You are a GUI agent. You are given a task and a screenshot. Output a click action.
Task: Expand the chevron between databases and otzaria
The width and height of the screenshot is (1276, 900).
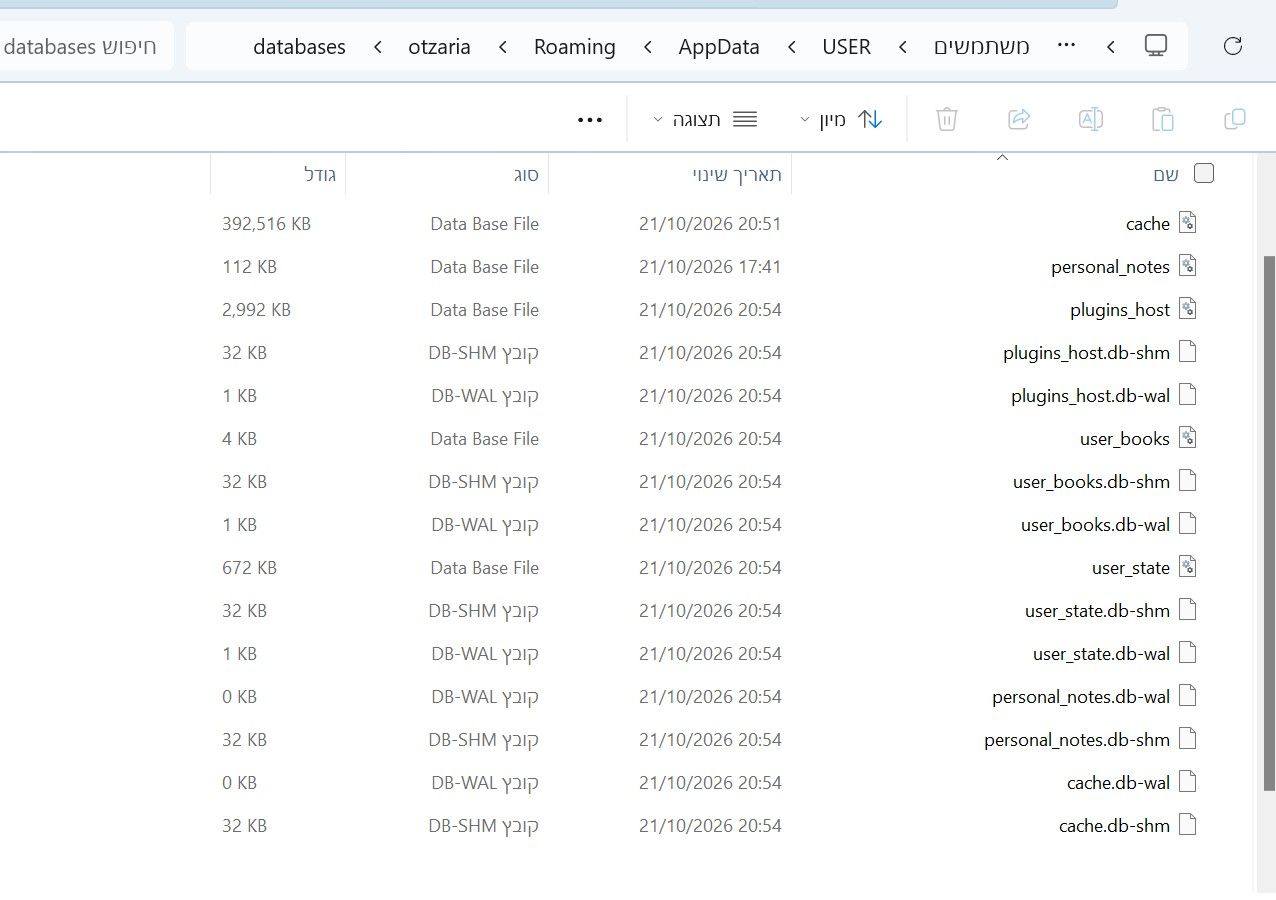coord(378,47)
